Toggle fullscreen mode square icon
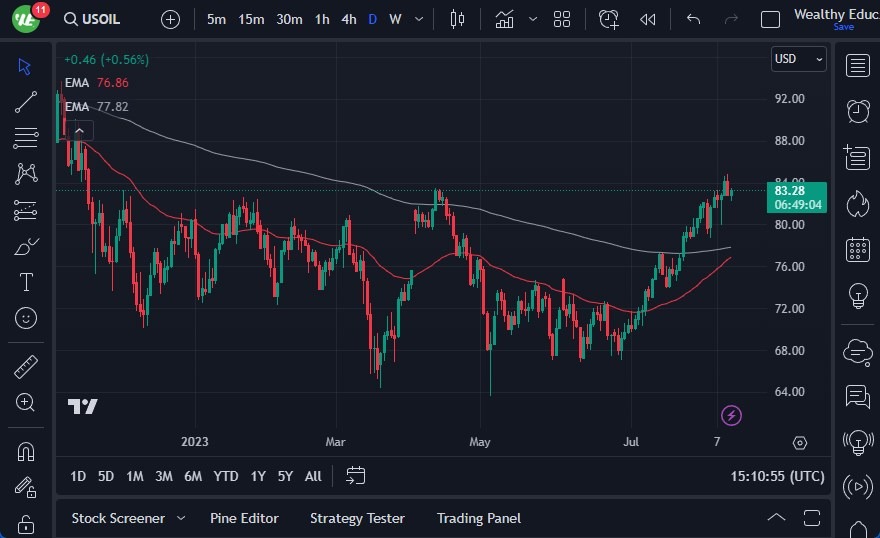 click(770, 19)
